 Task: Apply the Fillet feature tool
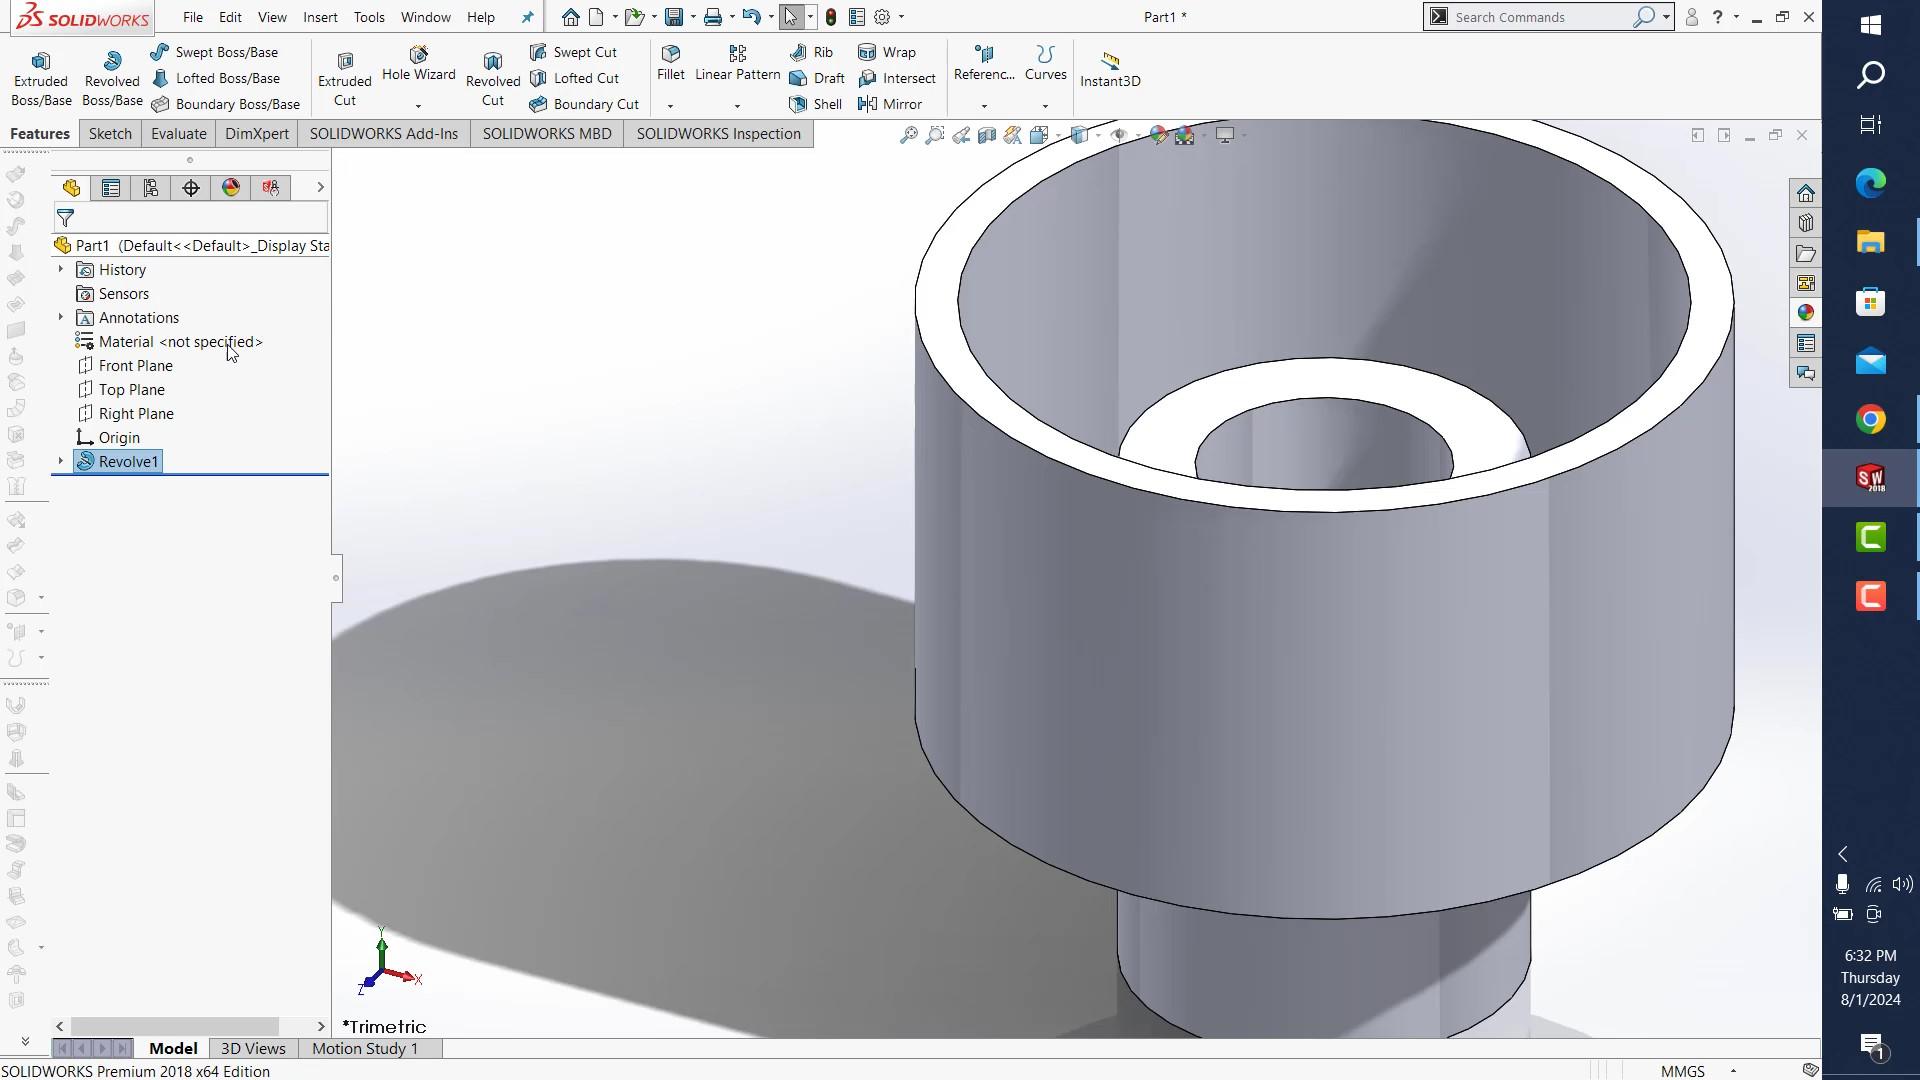click(671, 62)
